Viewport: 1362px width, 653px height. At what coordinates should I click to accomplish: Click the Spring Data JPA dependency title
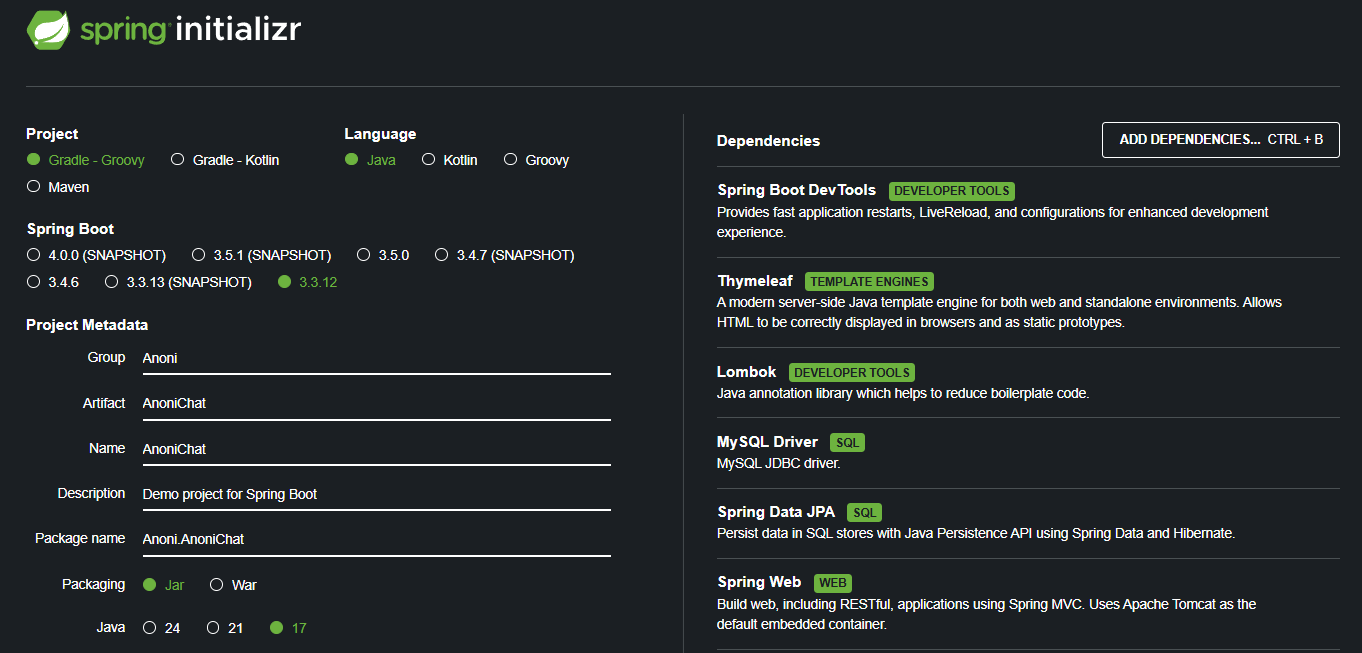tap(775, 512)
